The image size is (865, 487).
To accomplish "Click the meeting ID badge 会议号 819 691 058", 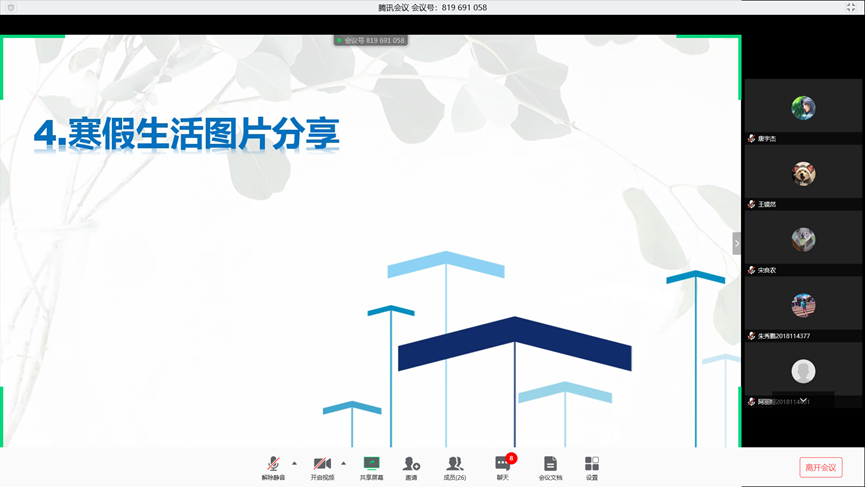I will [371, 40].
